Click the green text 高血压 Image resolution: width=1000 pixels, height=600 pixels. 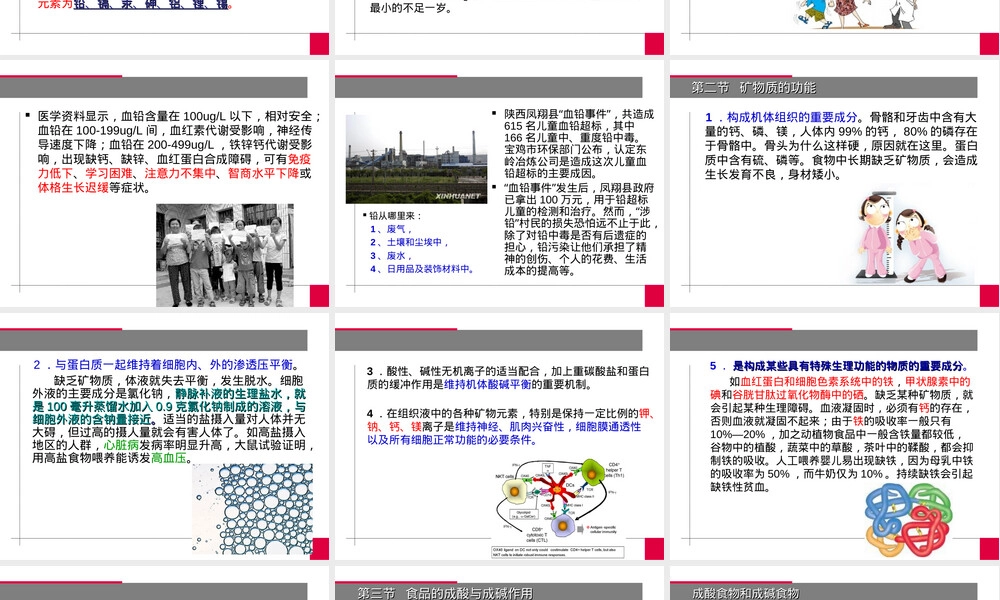pos(169,458)
